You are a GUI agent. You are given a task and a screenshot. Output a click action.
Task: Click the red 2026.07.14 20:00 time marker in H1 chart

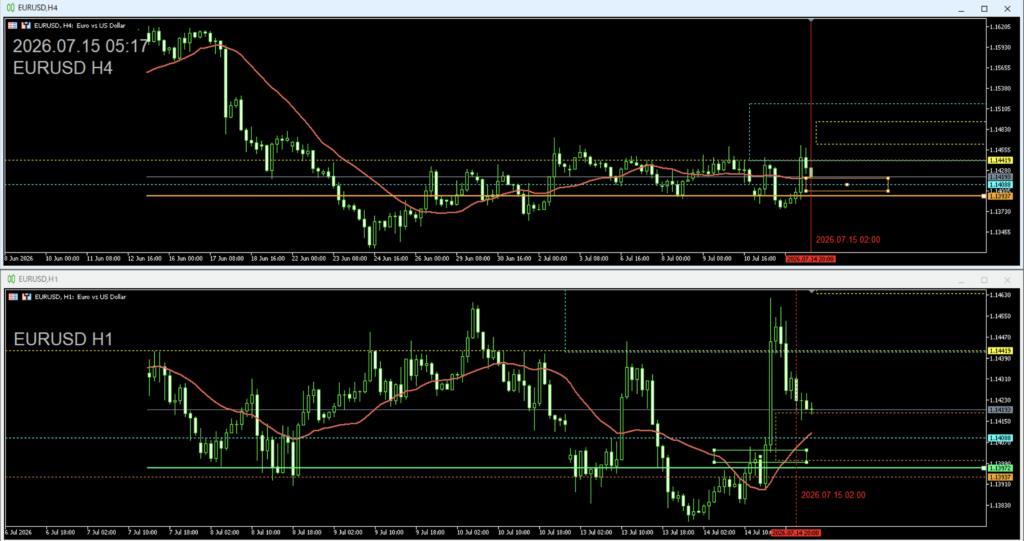tap(795, 533)
